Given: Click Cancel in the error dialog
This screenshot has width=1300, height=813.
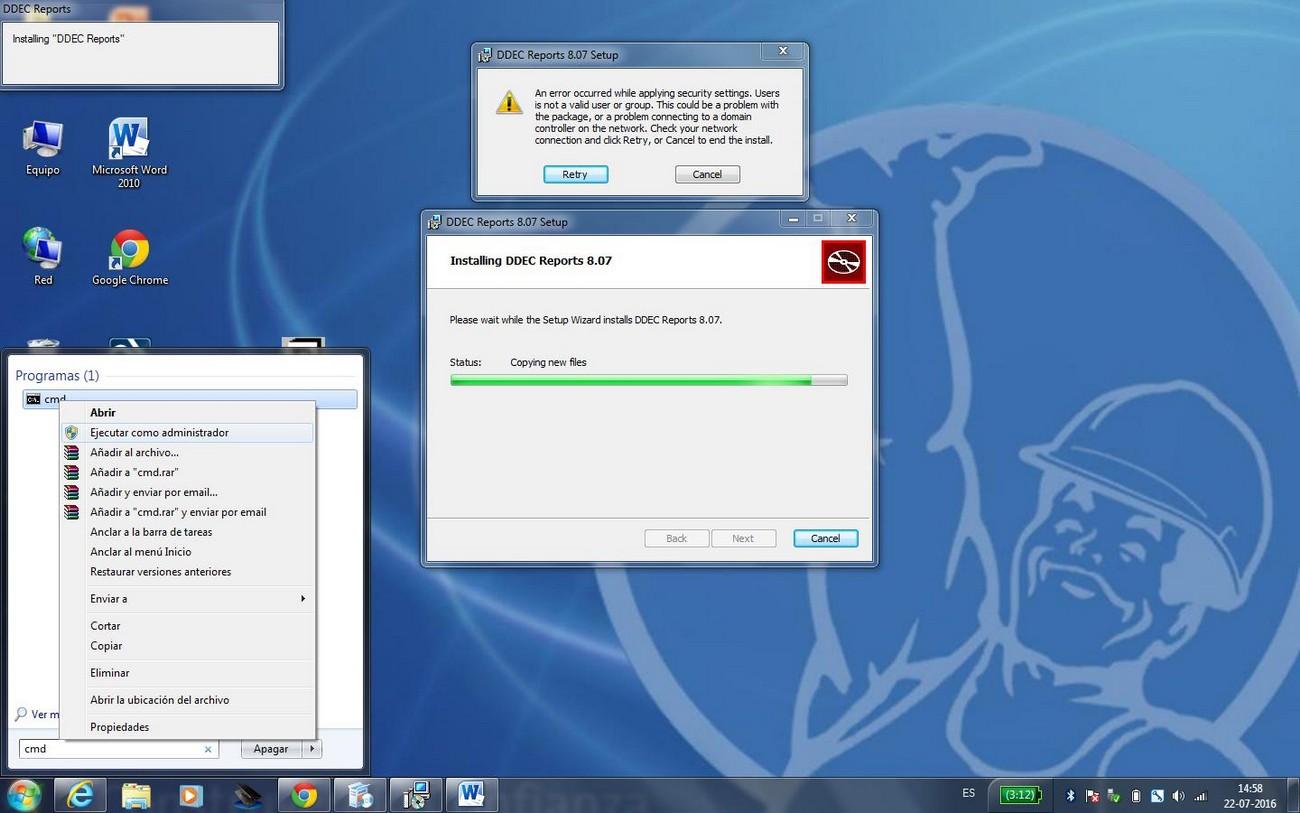Looking at the screenshot, I should [x=707, y=174].
